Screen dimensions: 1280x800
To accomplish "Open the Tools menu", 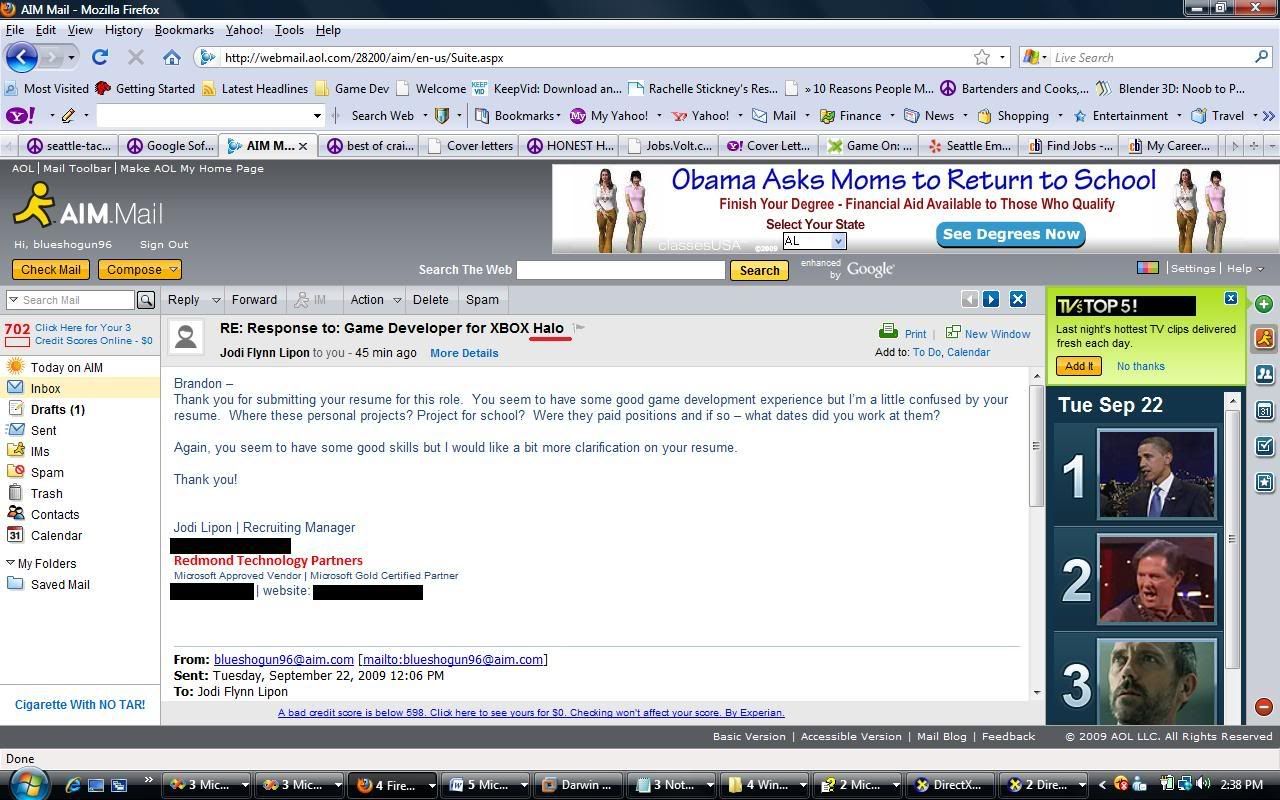I will point(289,30).
